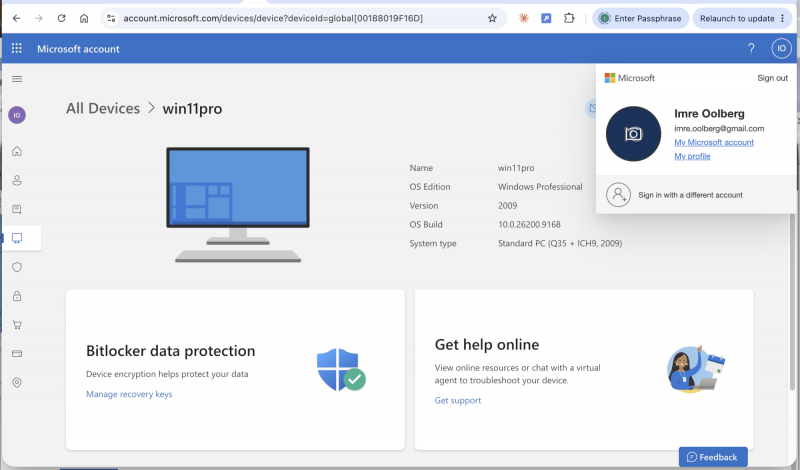Open My Microsoft account link
This screenshot has height=470, width=800.
[714, 142]
